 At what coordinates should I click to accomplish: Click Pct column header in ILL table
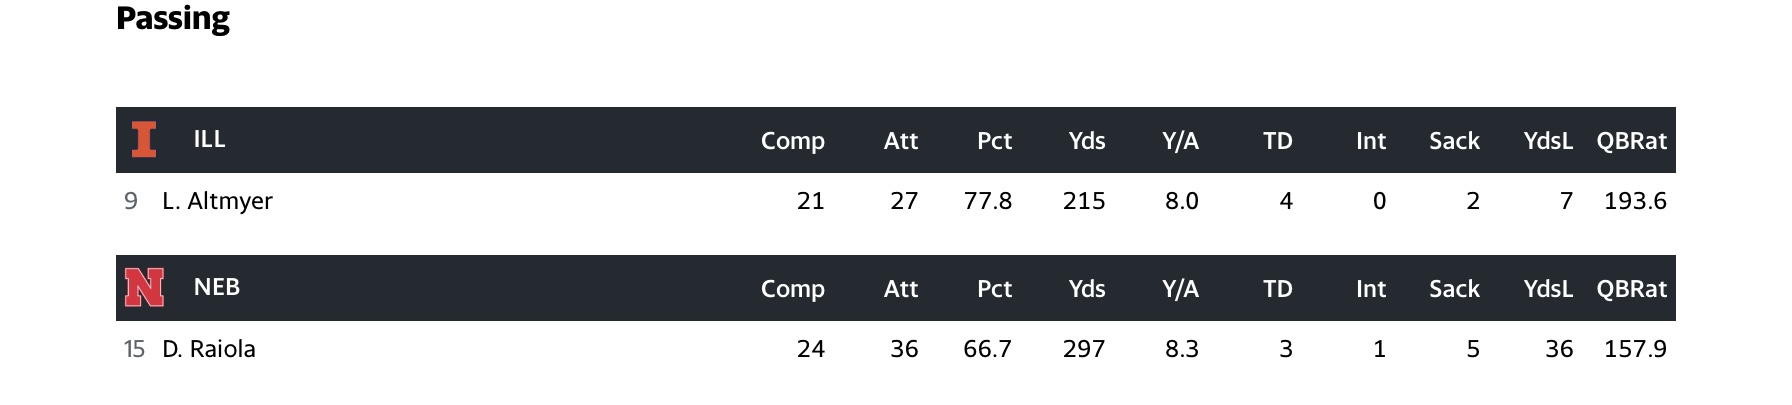coord(994,141)
